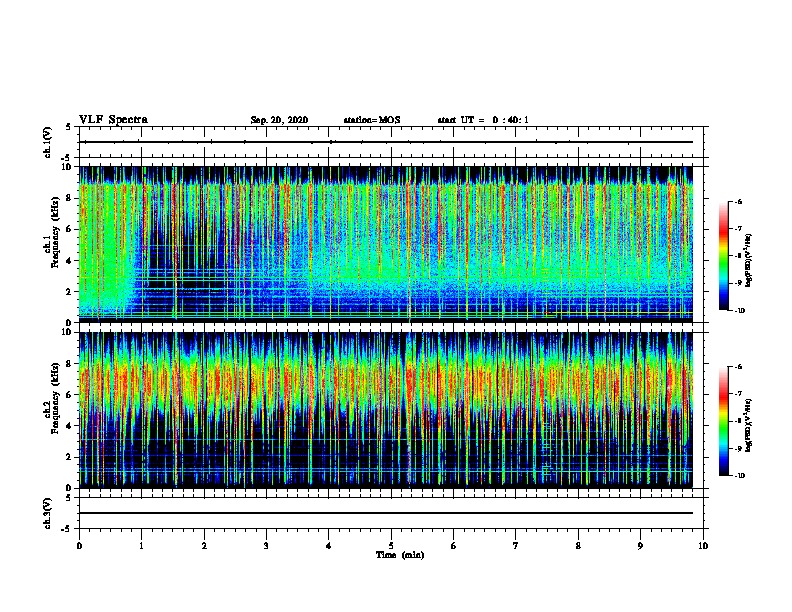Click the 'ch.1(V)' axis label
This screenshot has width=792, height=612.
(48, 142)
